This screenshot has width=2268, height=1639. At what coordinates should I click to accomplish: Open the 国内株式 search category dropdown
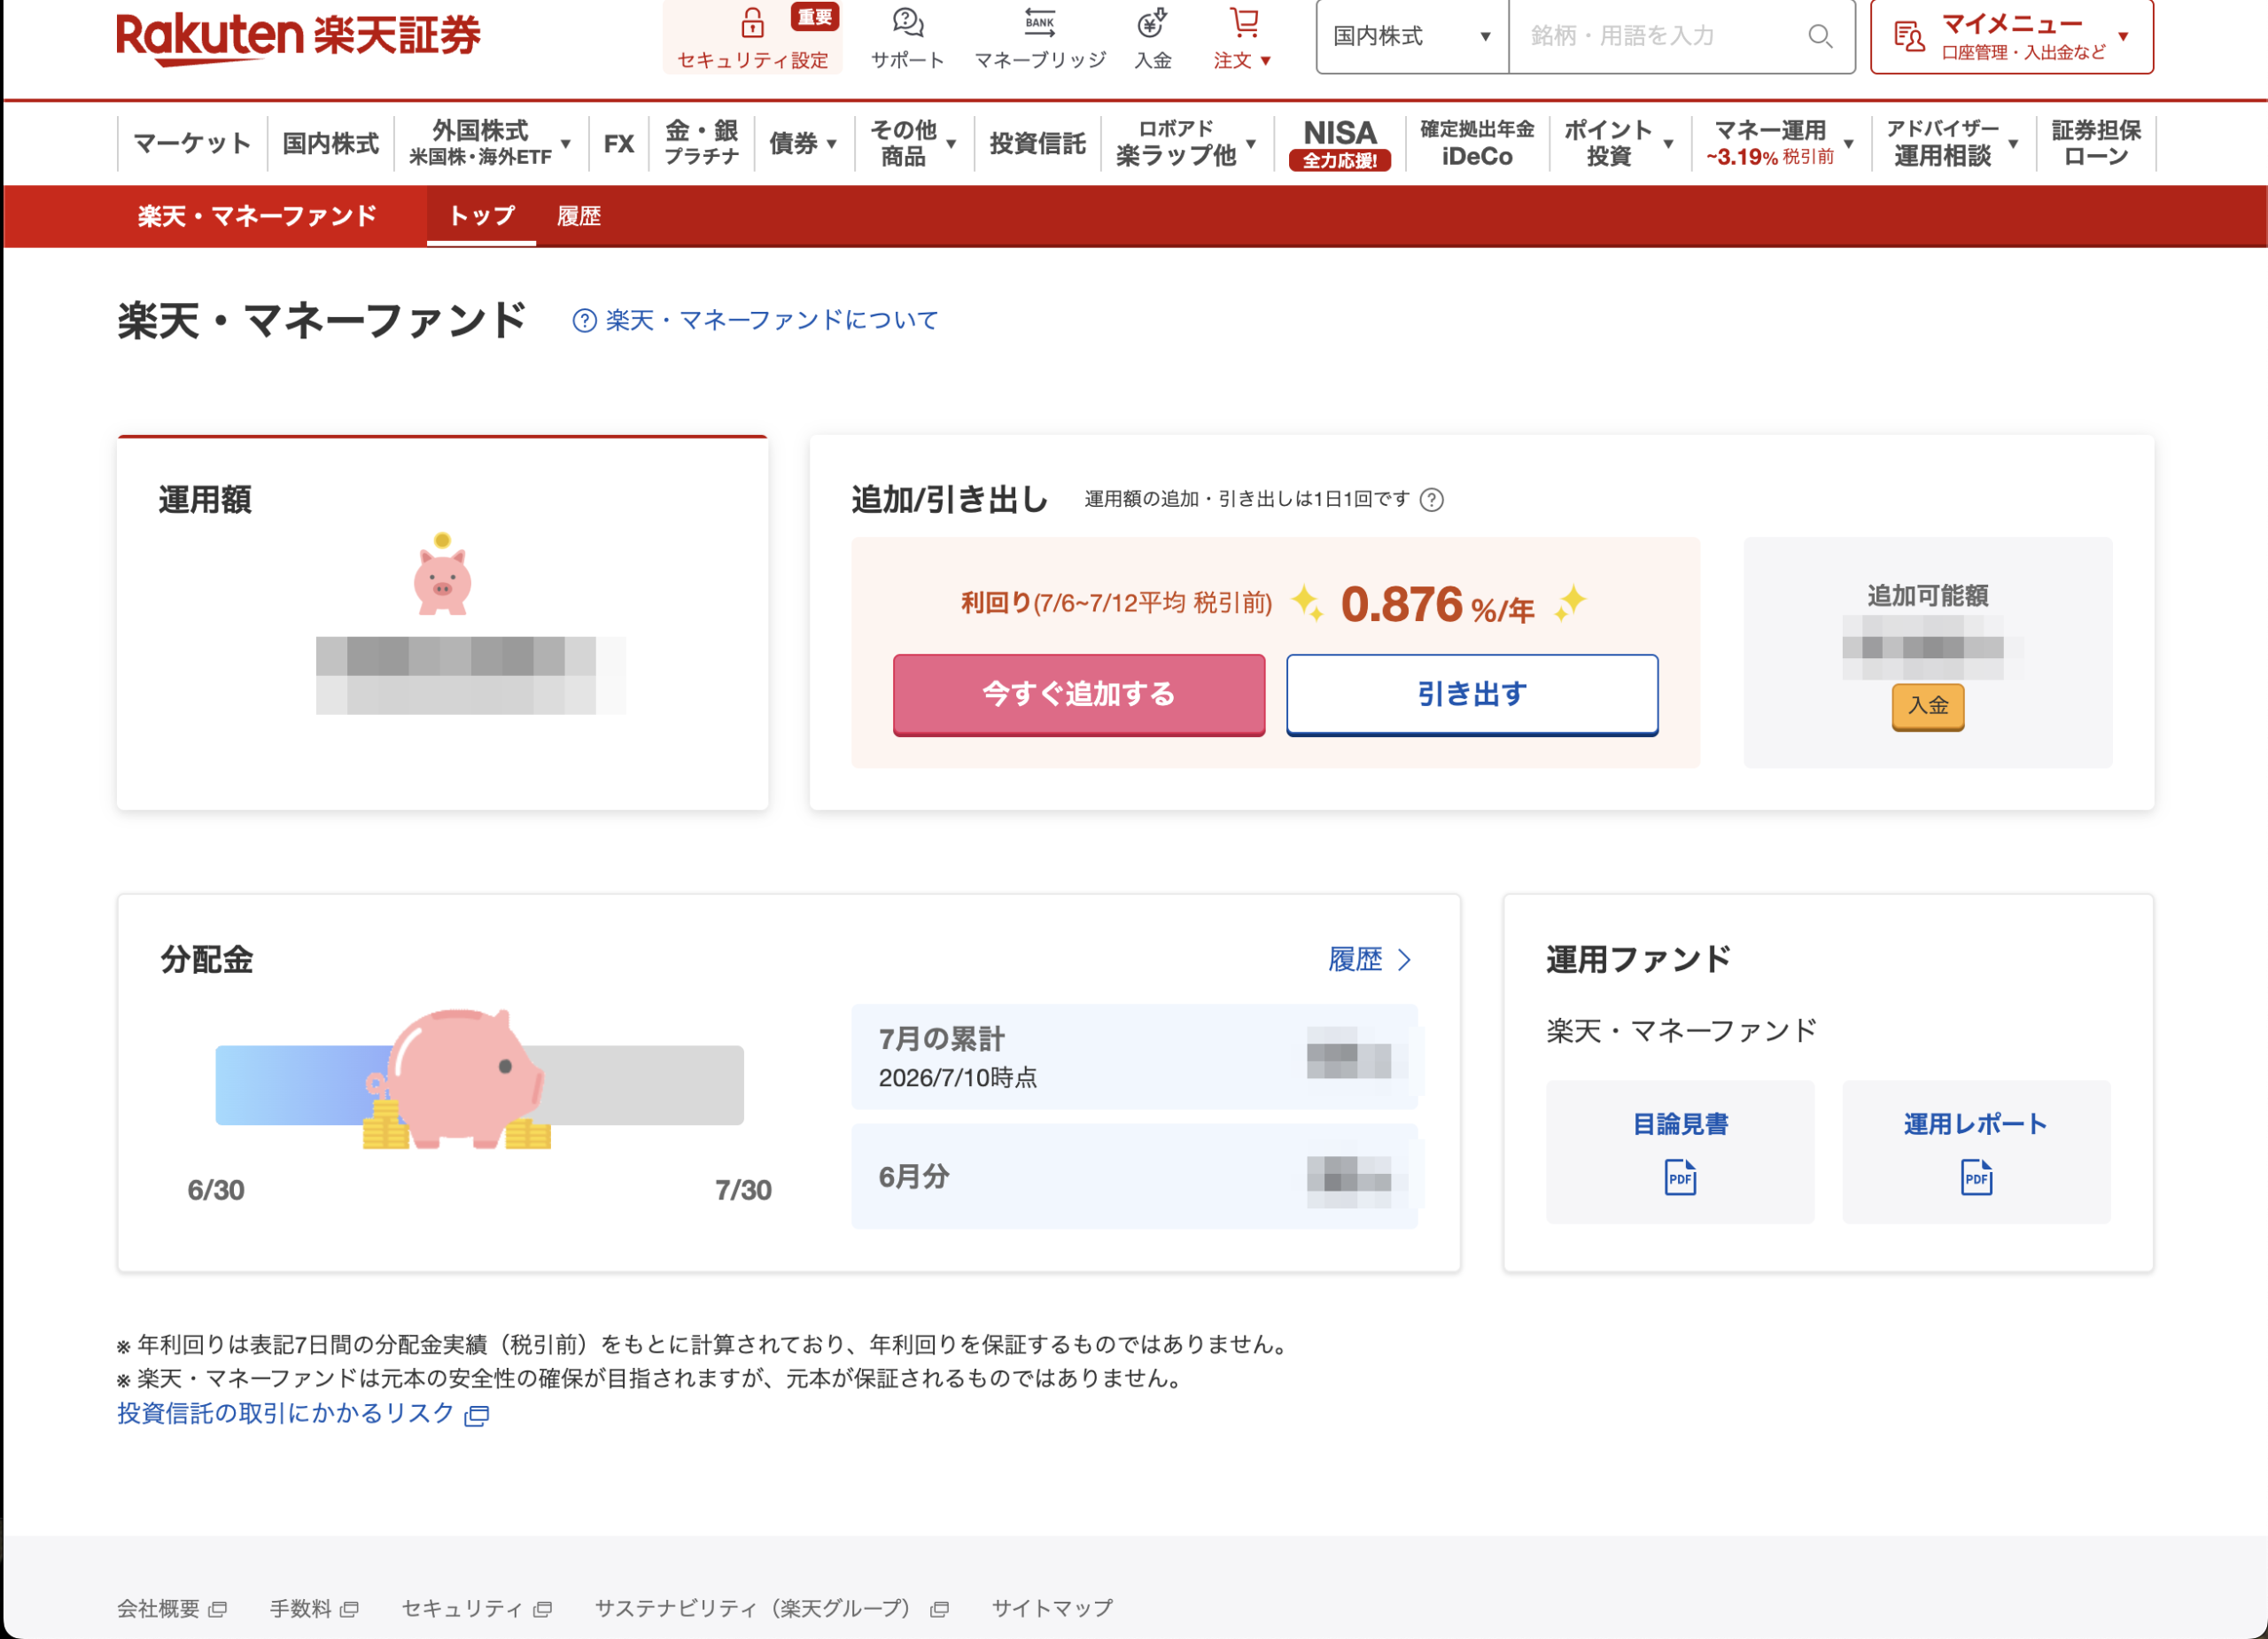(1412, 36)
